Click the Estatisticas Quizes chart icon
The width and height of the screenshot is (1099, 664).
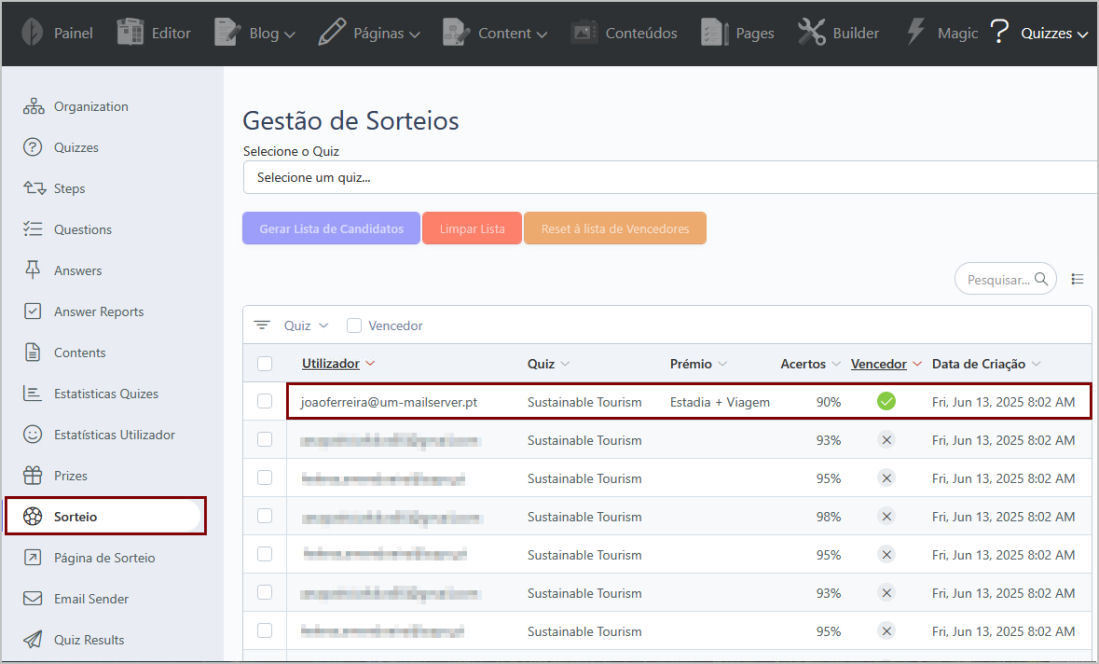[32, 393]
